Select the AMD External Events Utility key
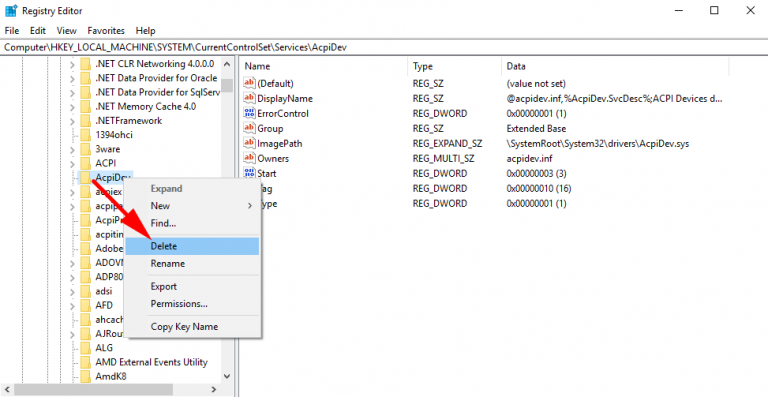 (151, 362)
